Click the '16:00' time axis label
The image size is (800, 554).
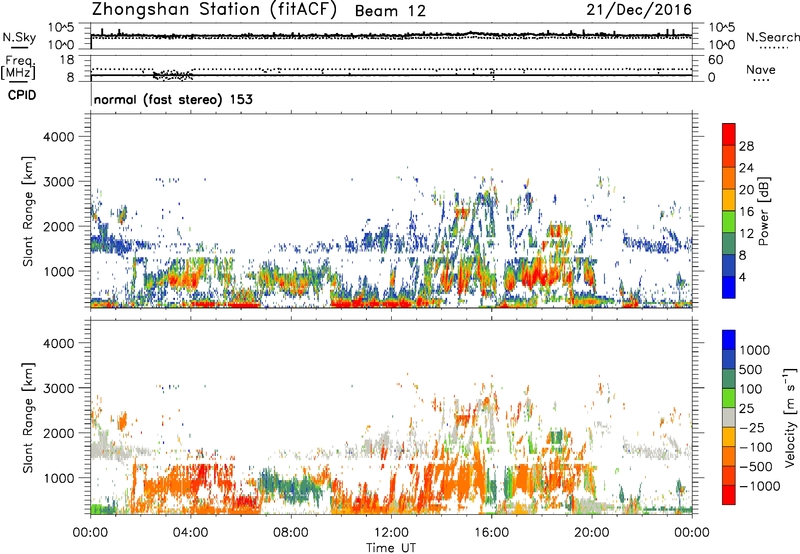pos(491,533)
